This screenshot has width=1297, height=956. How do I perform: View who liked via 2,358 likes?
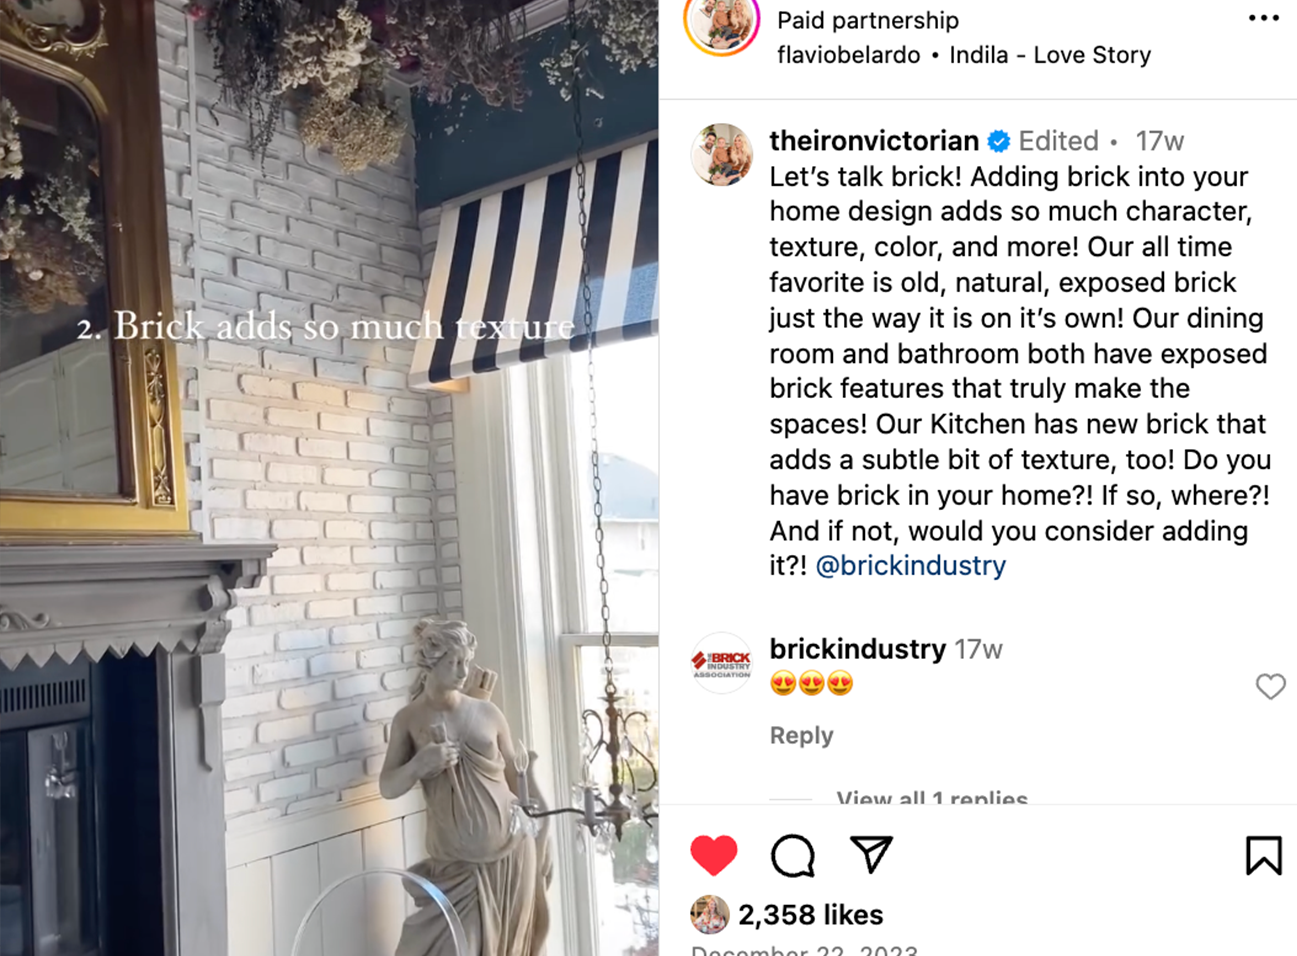coord(811,915)
